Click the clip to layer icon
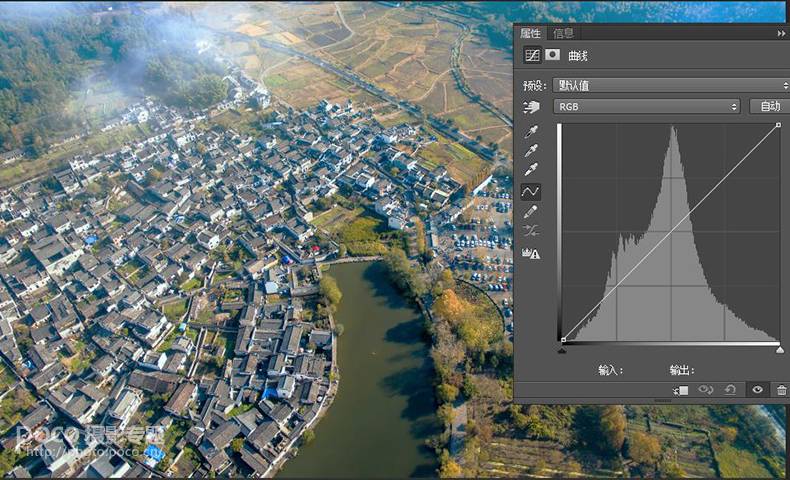 pos(680,390)
